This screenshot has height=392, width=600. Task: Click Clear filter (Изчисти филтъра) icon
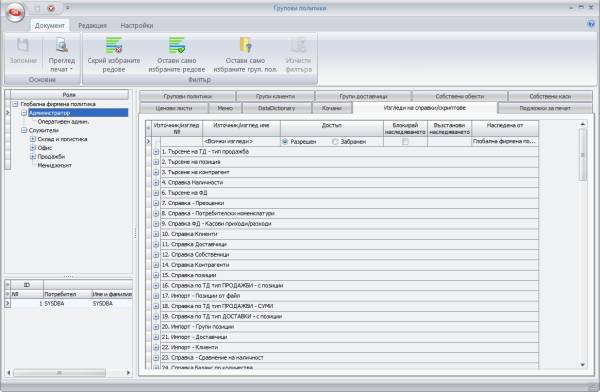[x=298, y=46]
